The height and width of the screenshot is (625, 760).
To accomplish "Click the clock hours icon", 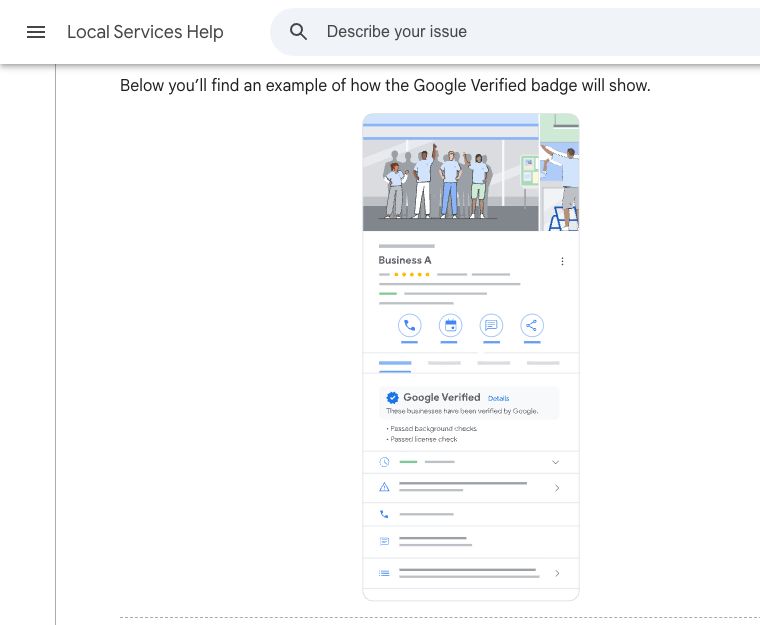I will tap(384, 462).
